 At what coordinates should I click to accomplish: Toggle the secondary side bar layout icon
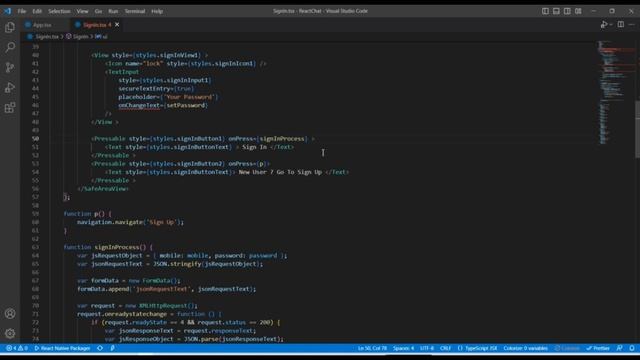[x=567, y=11]
